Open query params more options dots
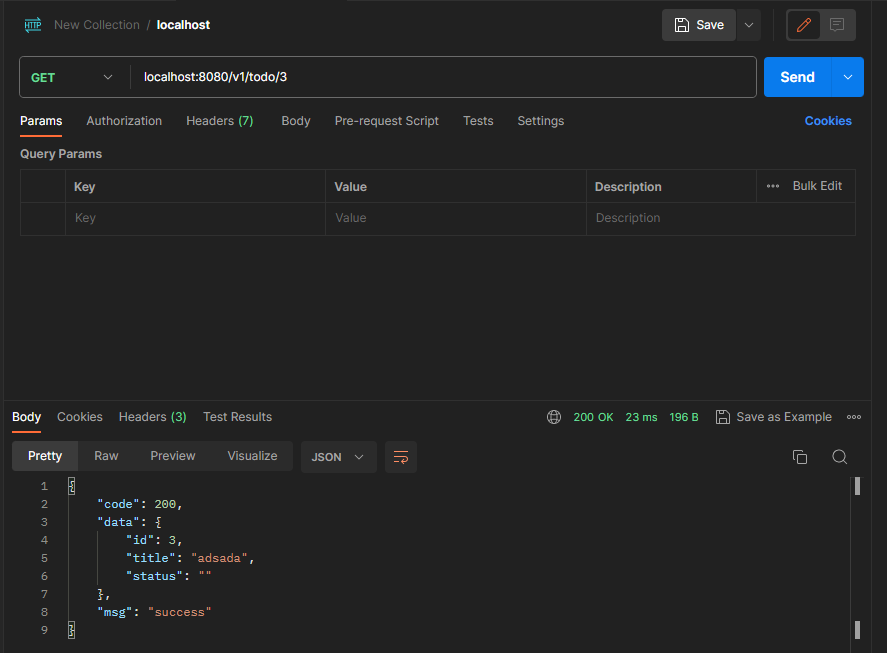This screenshot has height=653, width=887. point(773,186)
